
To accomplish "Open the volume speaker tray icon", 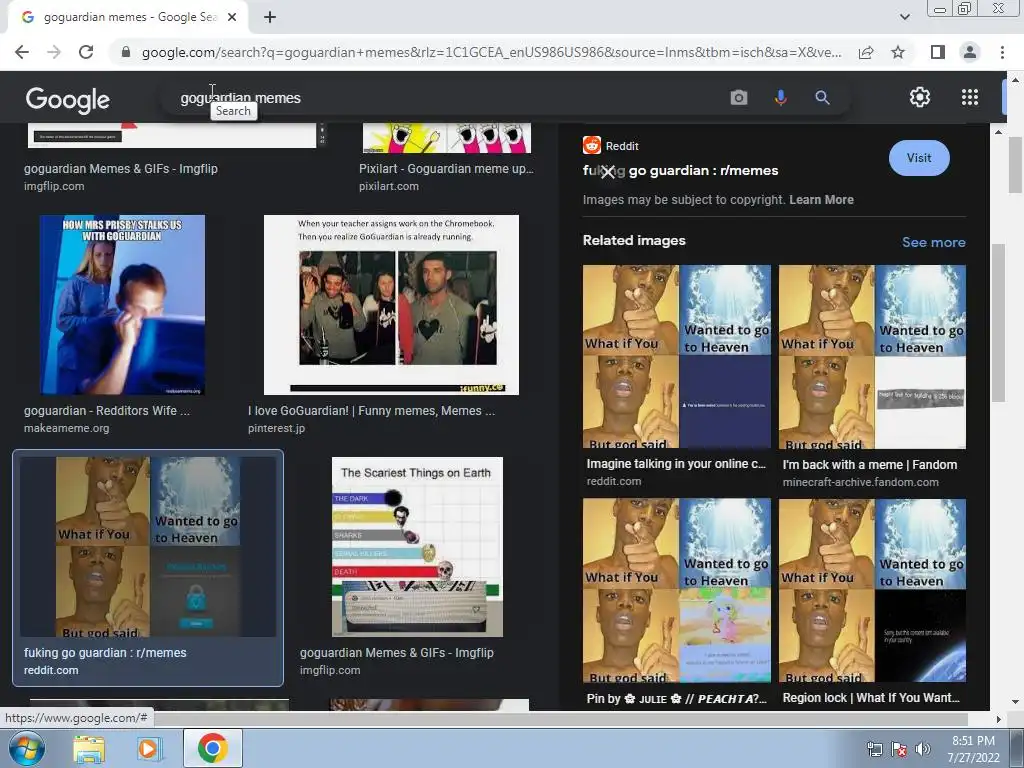I will point(923,749).
